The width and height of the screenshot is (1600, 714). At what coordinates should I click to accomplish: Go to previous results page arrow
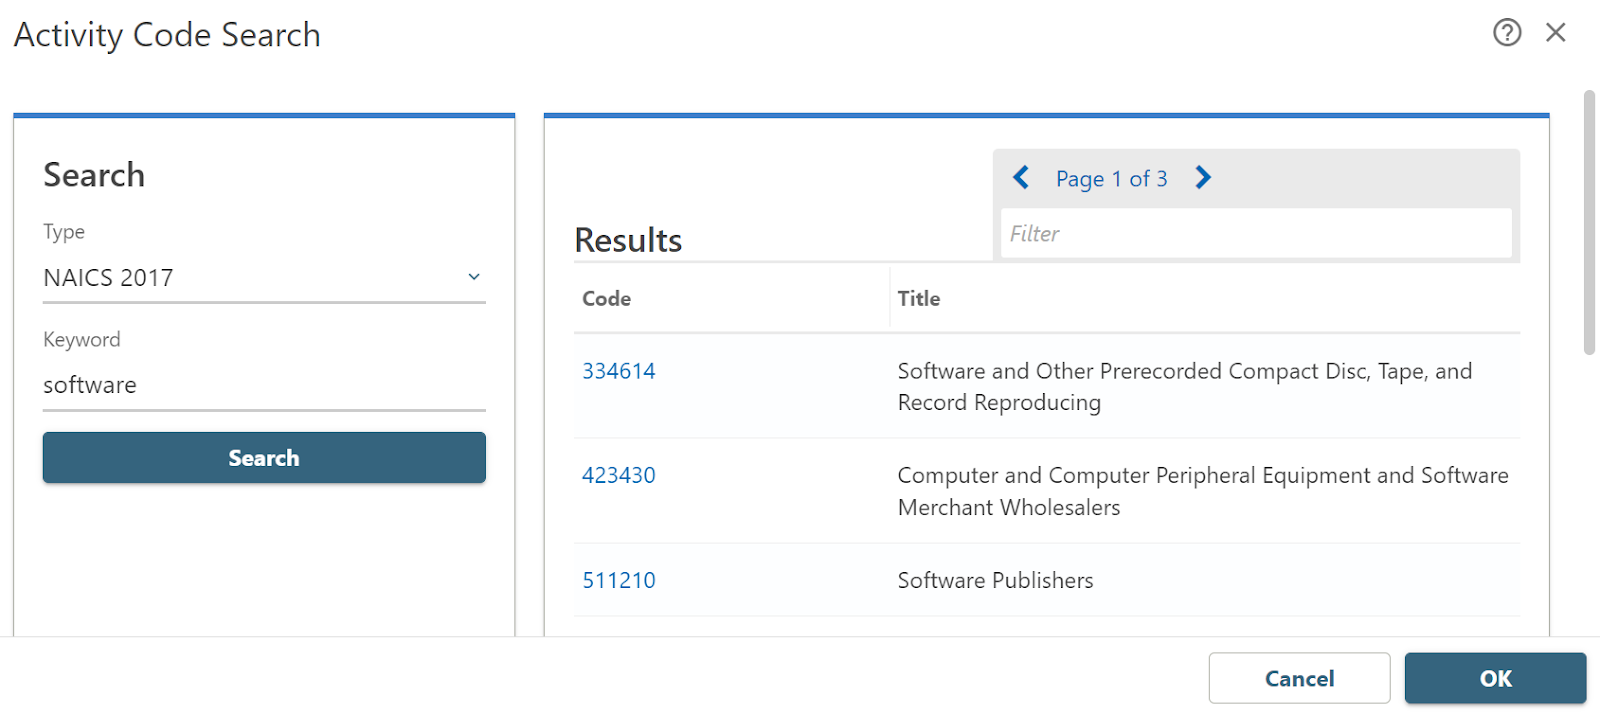pos(1021,178)
